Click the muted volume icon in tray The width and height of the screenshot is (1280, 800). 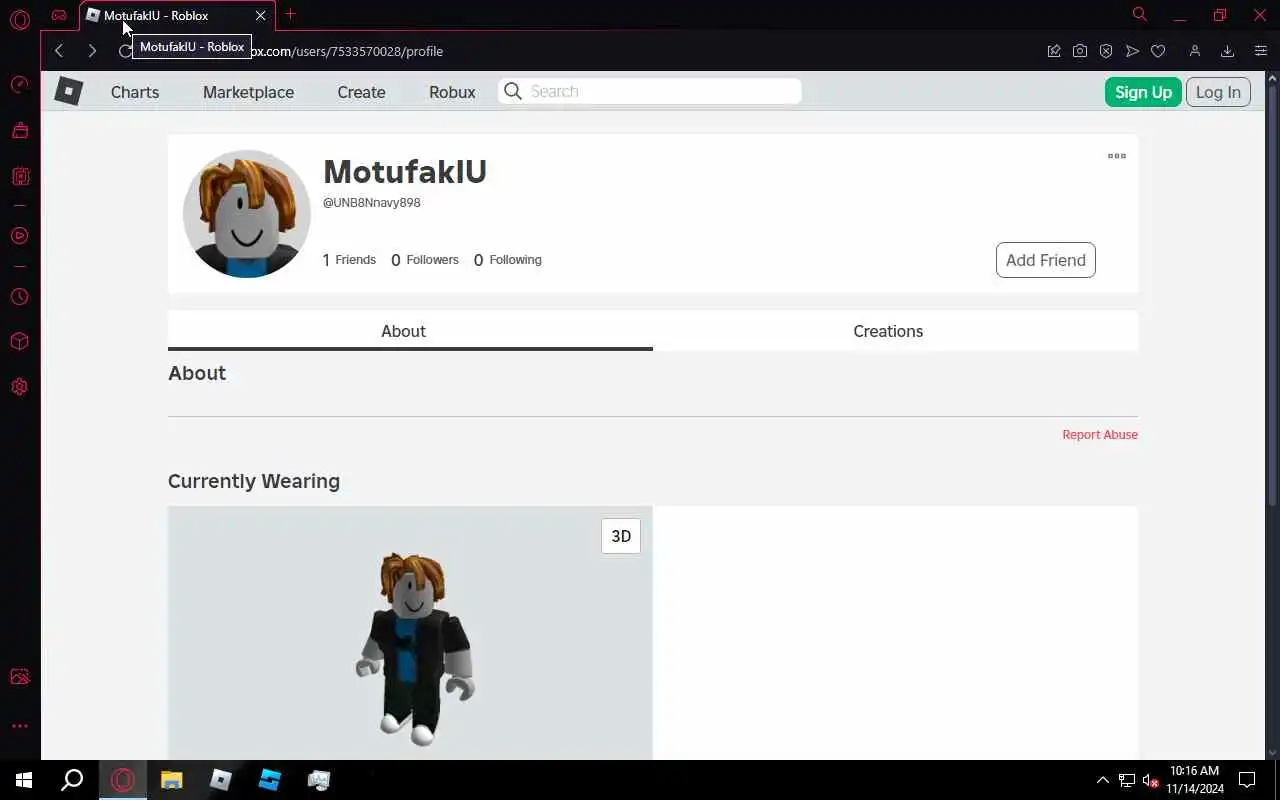pos(1150,780)
